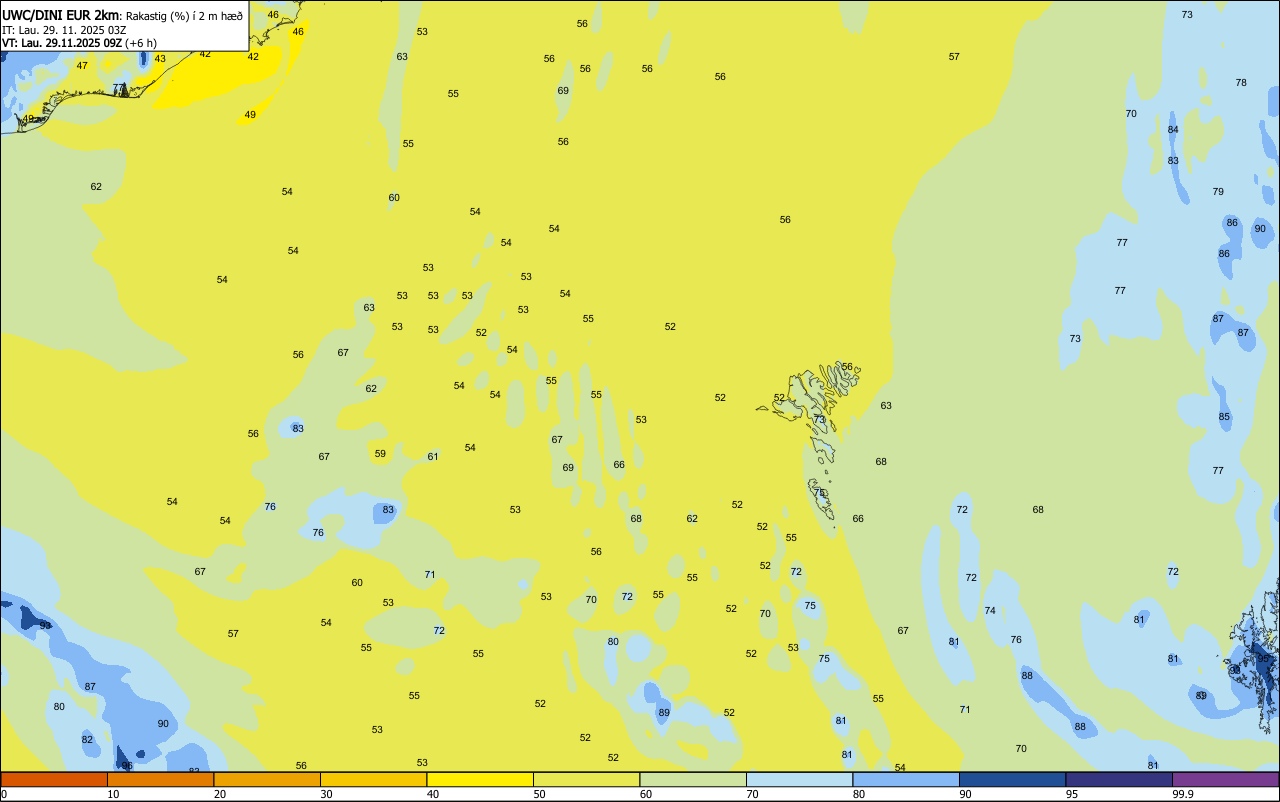
Task: Select the '95' legend scale label
Action: pyautogui.click(x=1072, y=794)
